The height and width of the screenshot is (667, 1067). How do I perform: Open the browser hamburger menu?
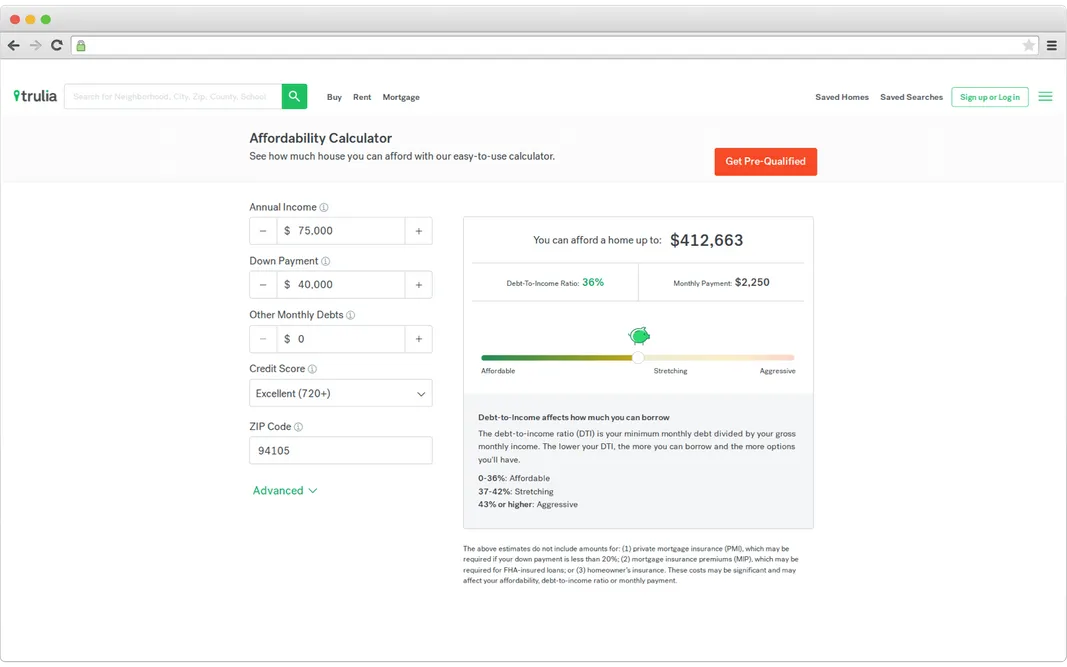[x=1052, y=46]
